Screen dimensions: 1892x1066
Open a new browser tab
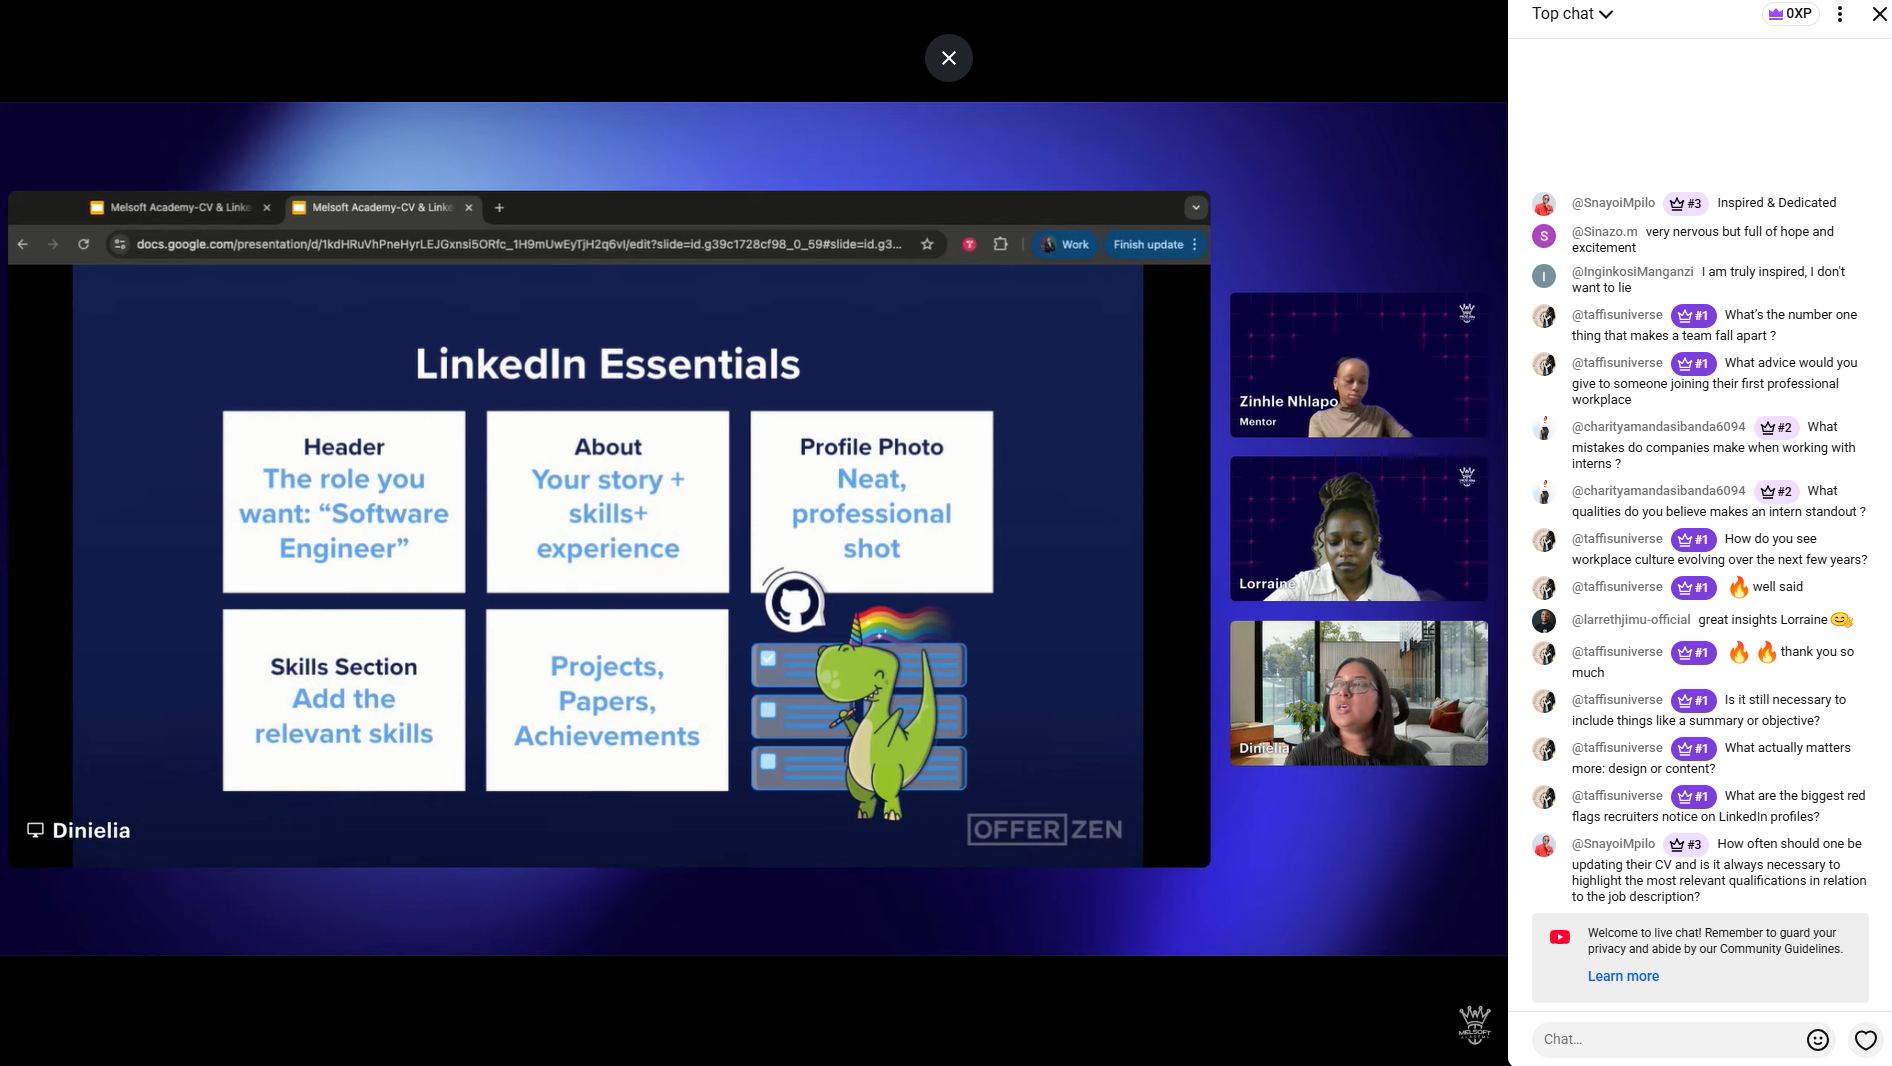click(499, 208)
